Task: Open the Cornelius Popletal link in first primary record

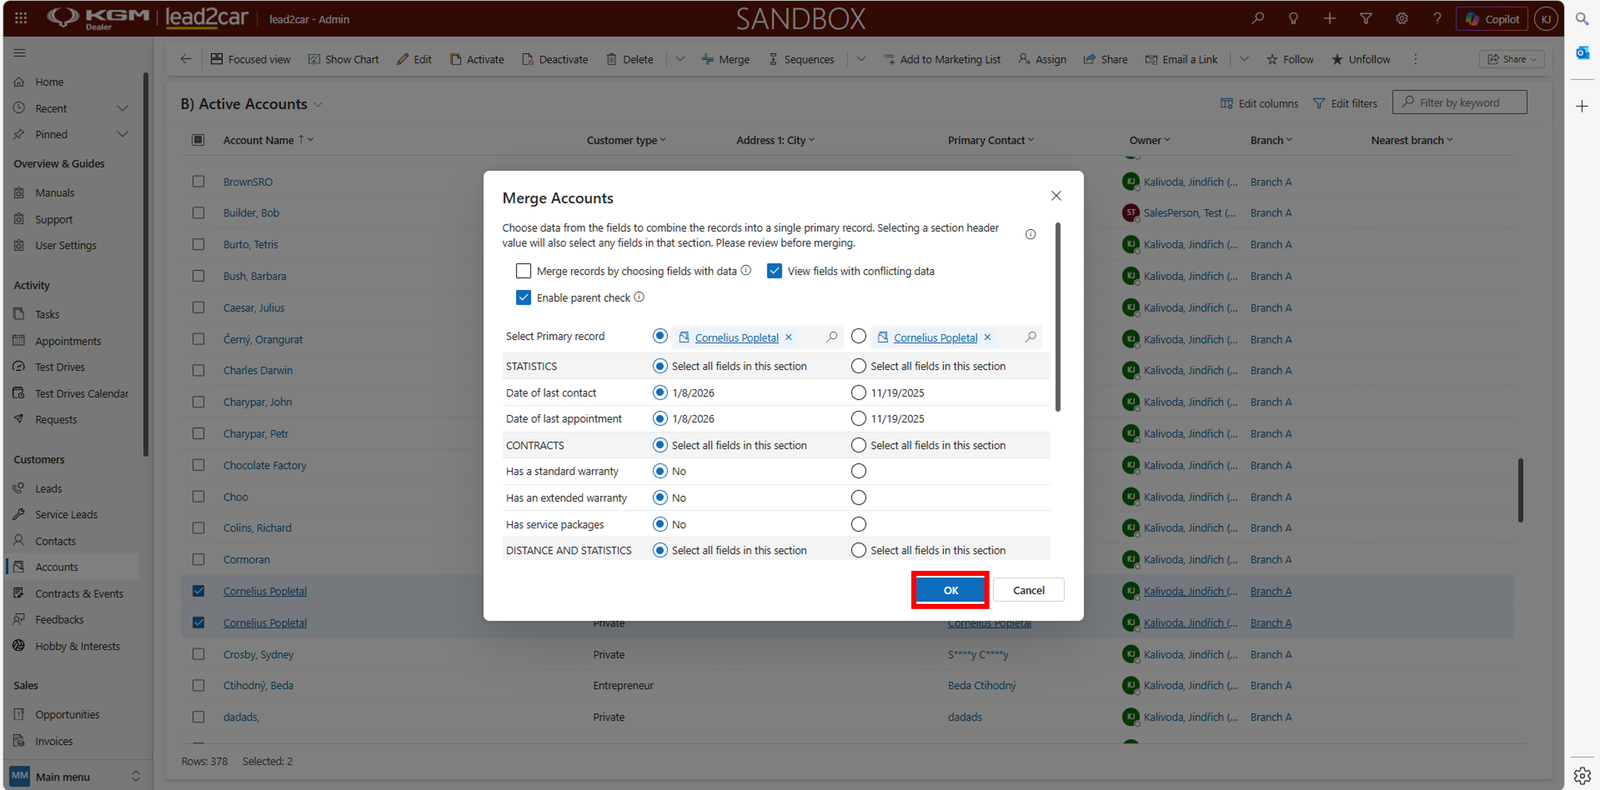Action: point(737,338)
